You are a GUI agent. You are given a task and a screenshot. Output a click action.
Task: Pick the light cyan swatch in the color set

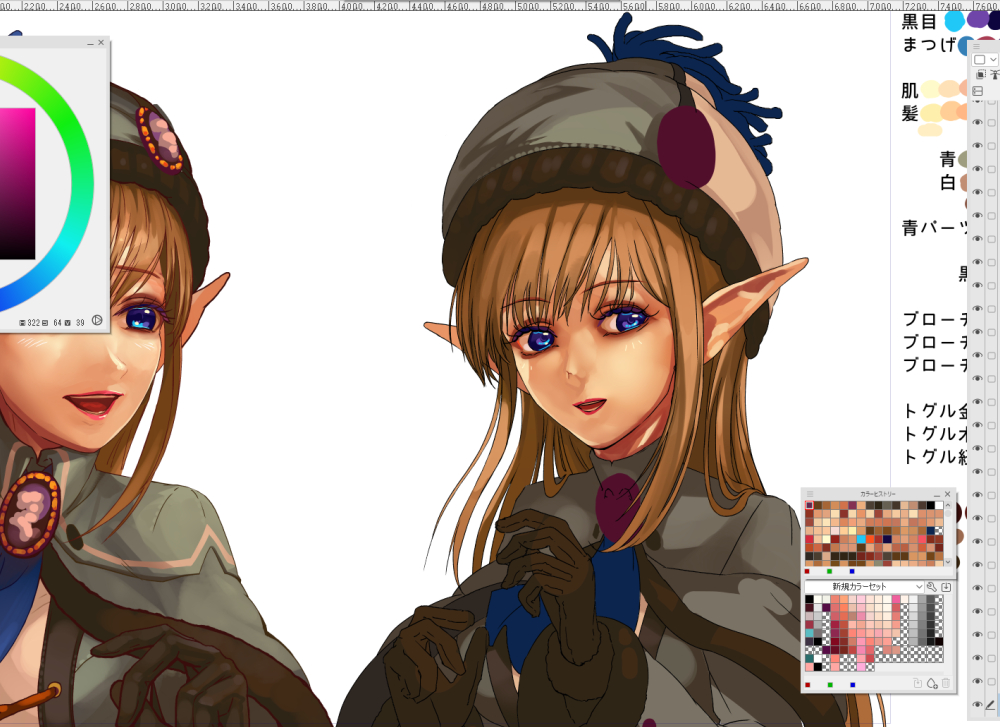point(809,633)
